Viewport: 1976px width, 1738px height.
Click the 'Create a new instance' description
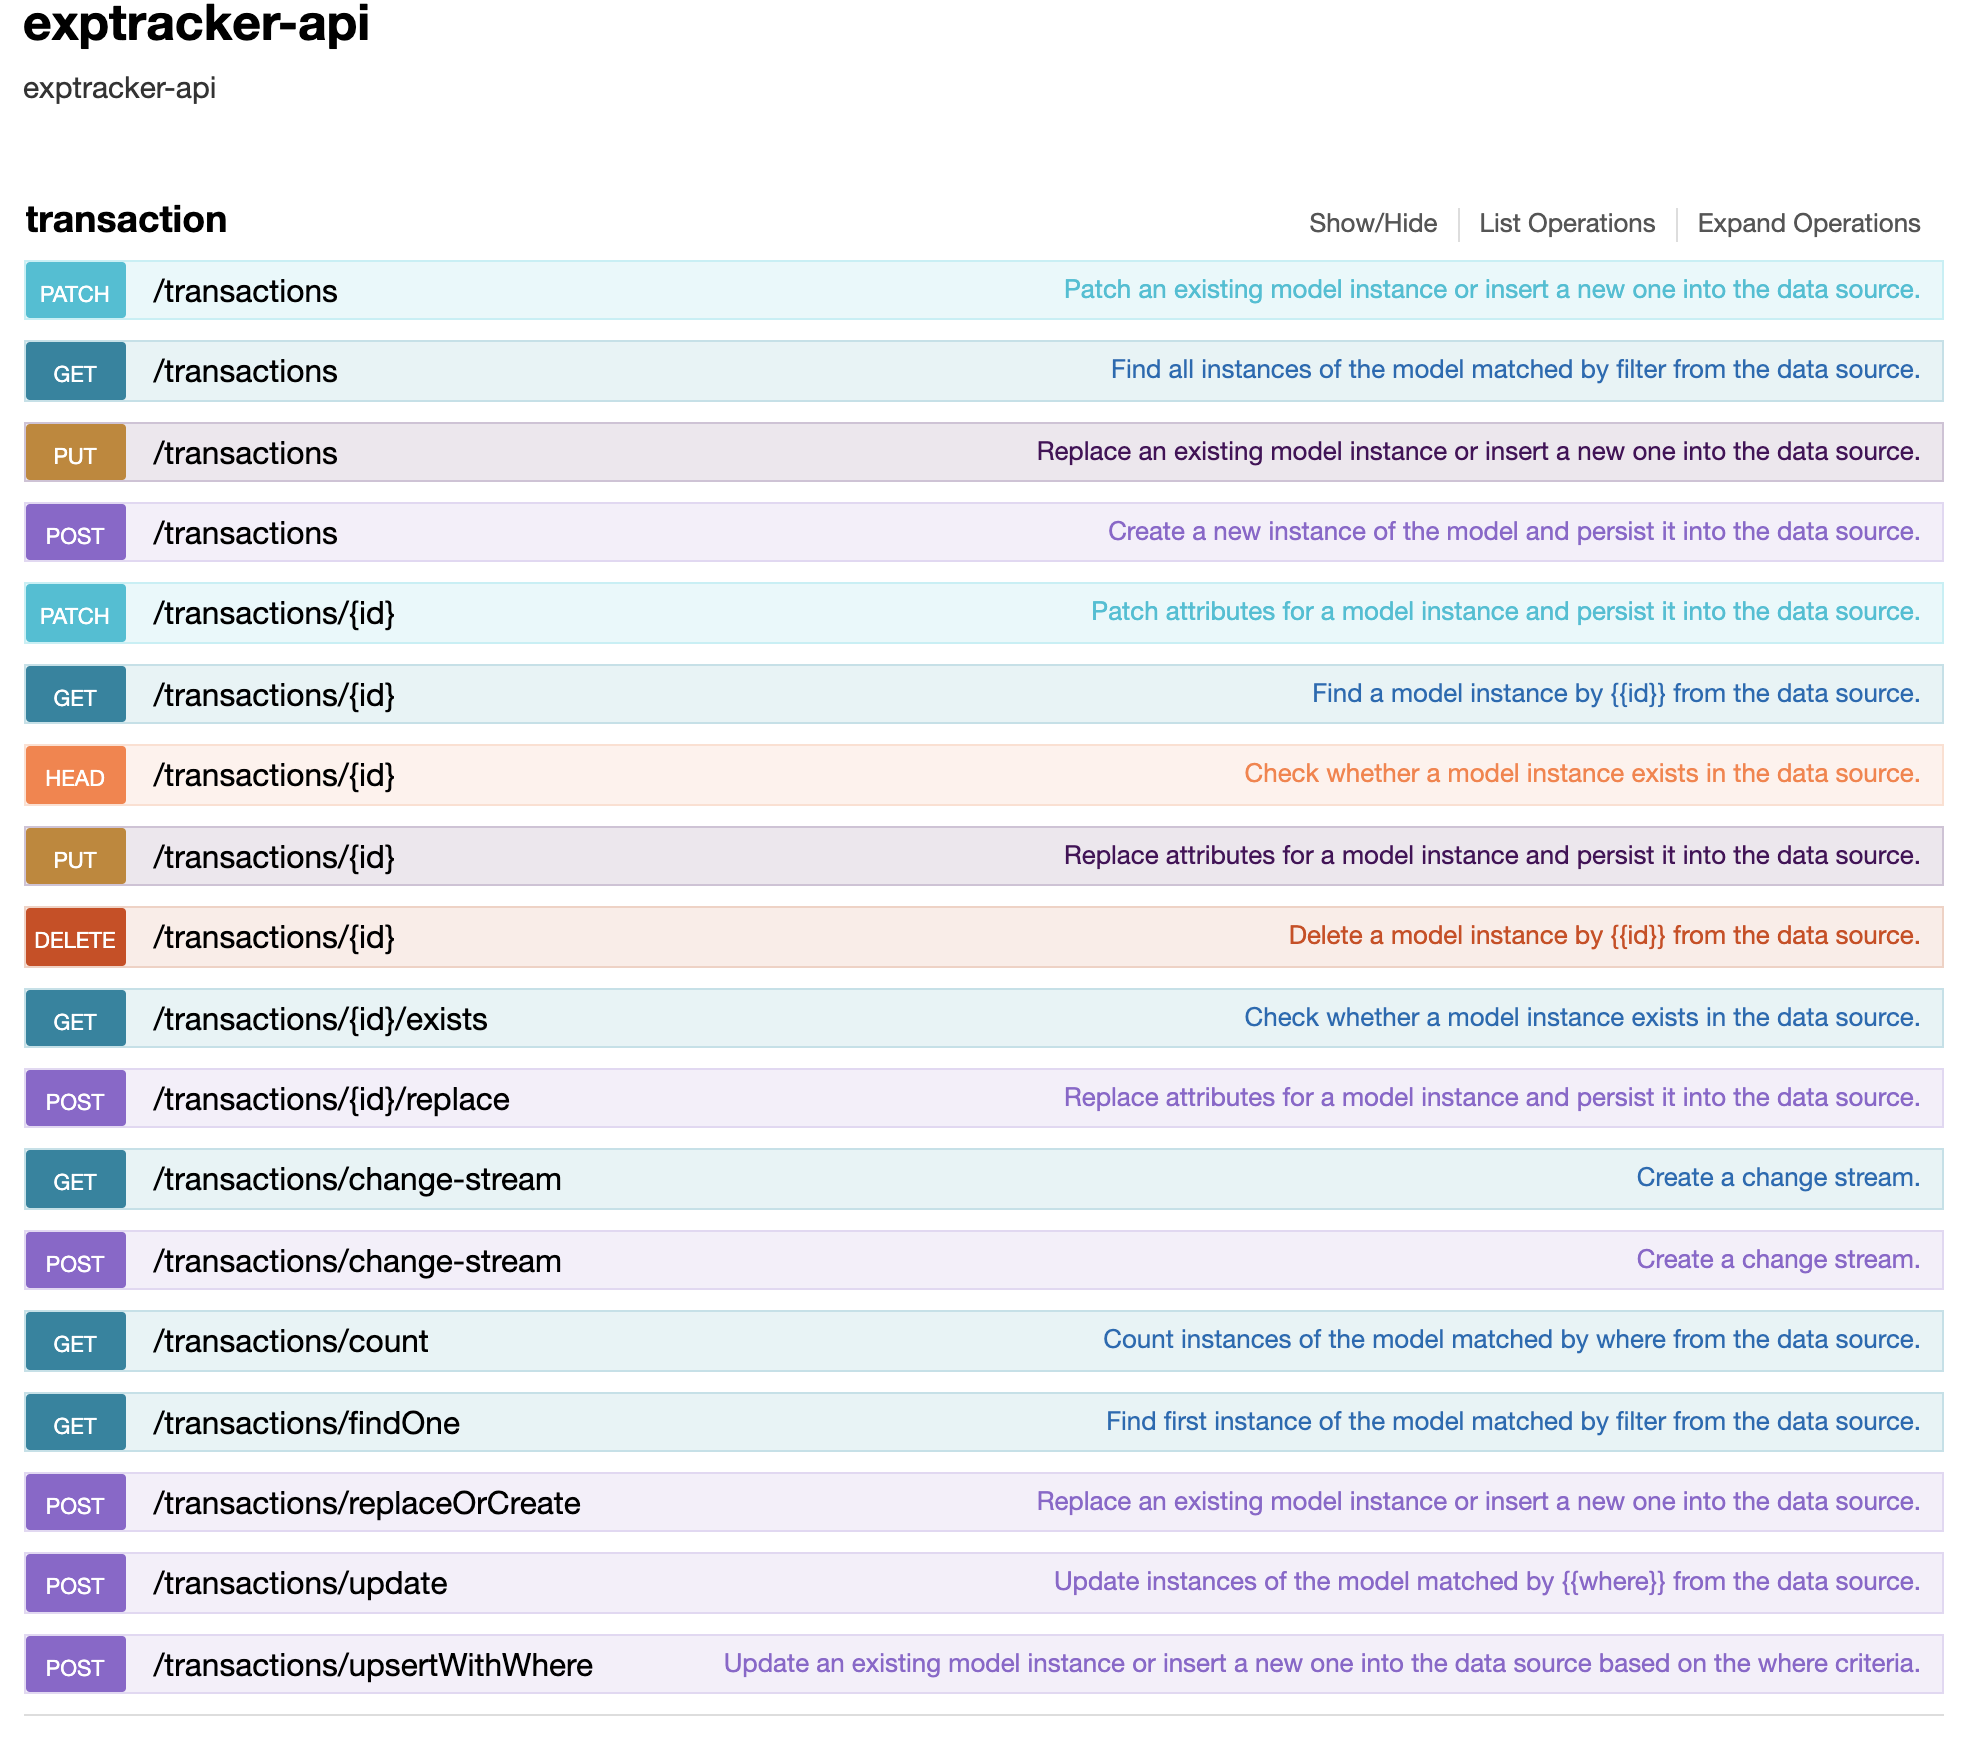coord(1513,531)
